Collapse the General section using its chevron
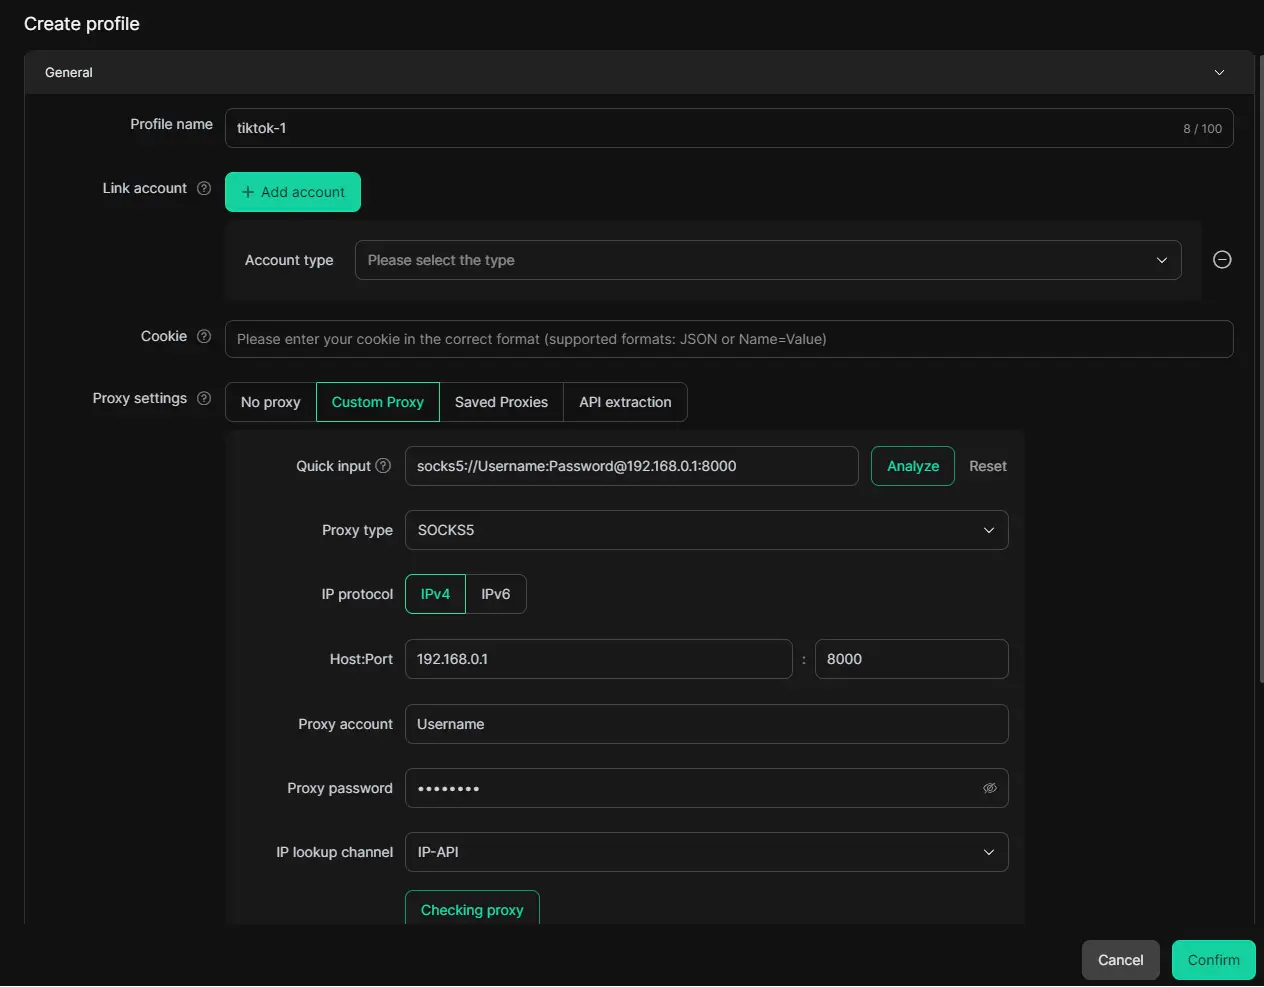This screenshot has height=987, width=1264. point(1219,72)
